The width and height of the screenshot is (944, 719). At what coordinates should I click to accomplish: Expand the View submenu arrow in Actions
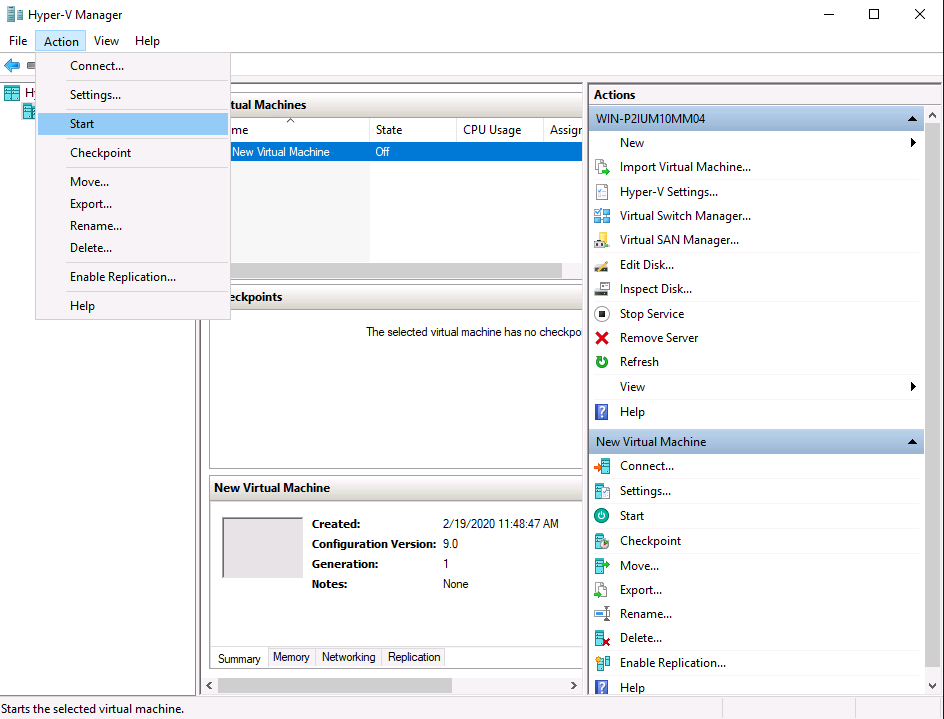click(913, 387)
